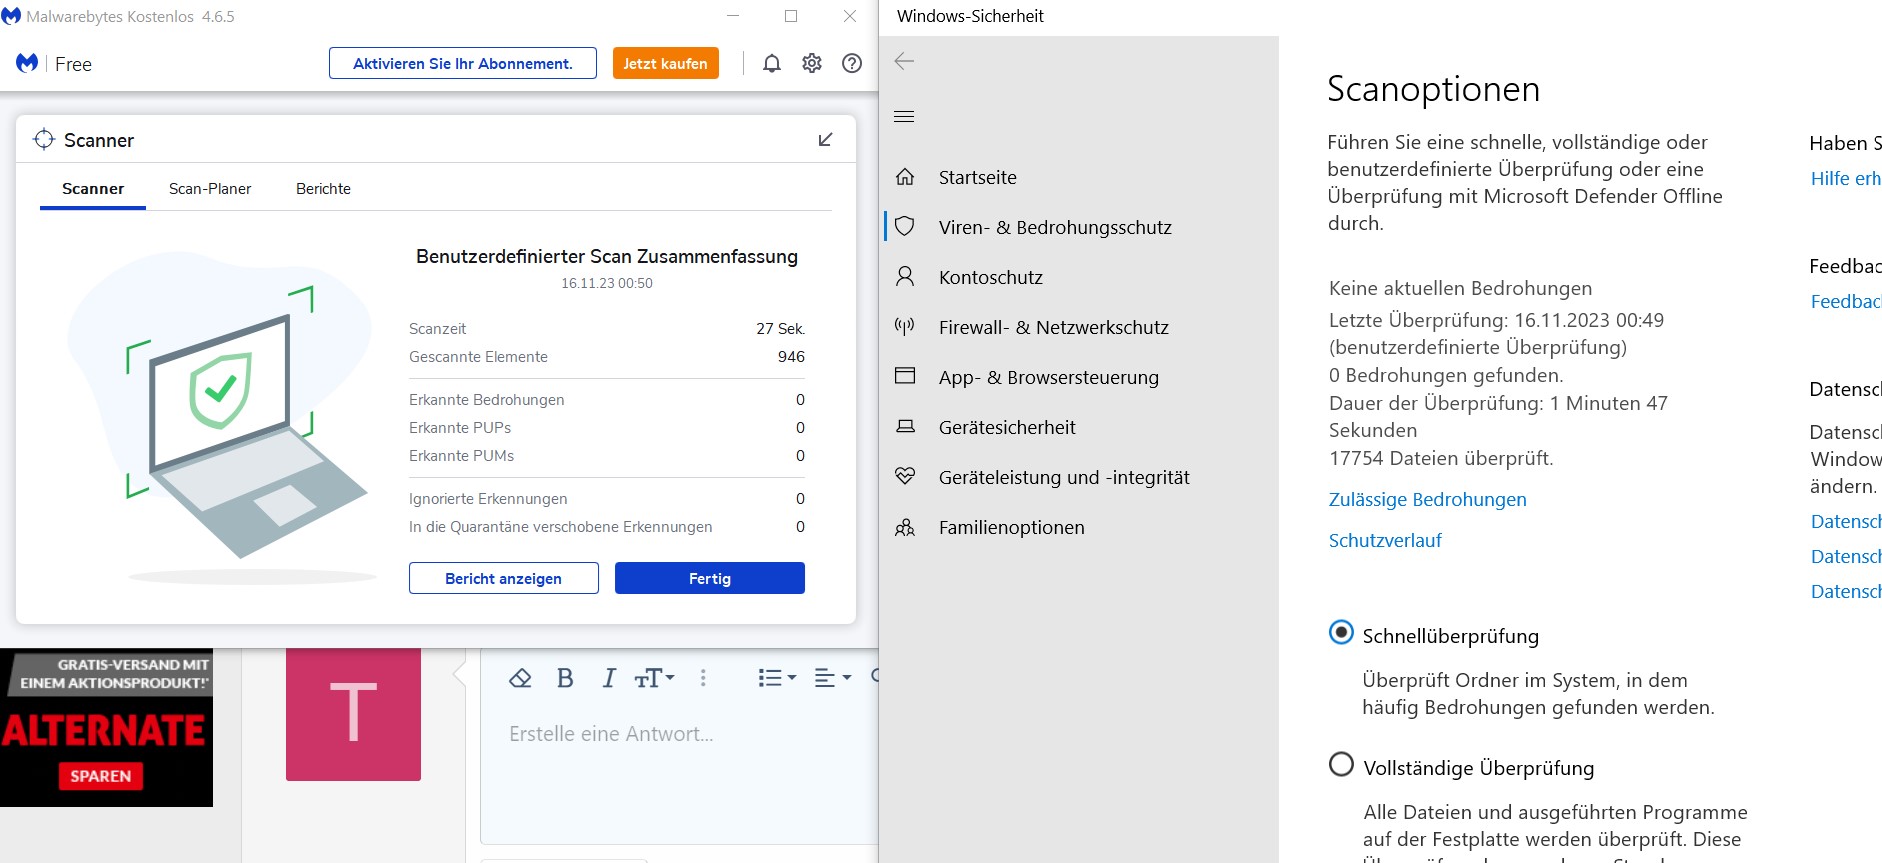
Task: Collapse the Scanner panel arrow icon
Action: [825, 139]
